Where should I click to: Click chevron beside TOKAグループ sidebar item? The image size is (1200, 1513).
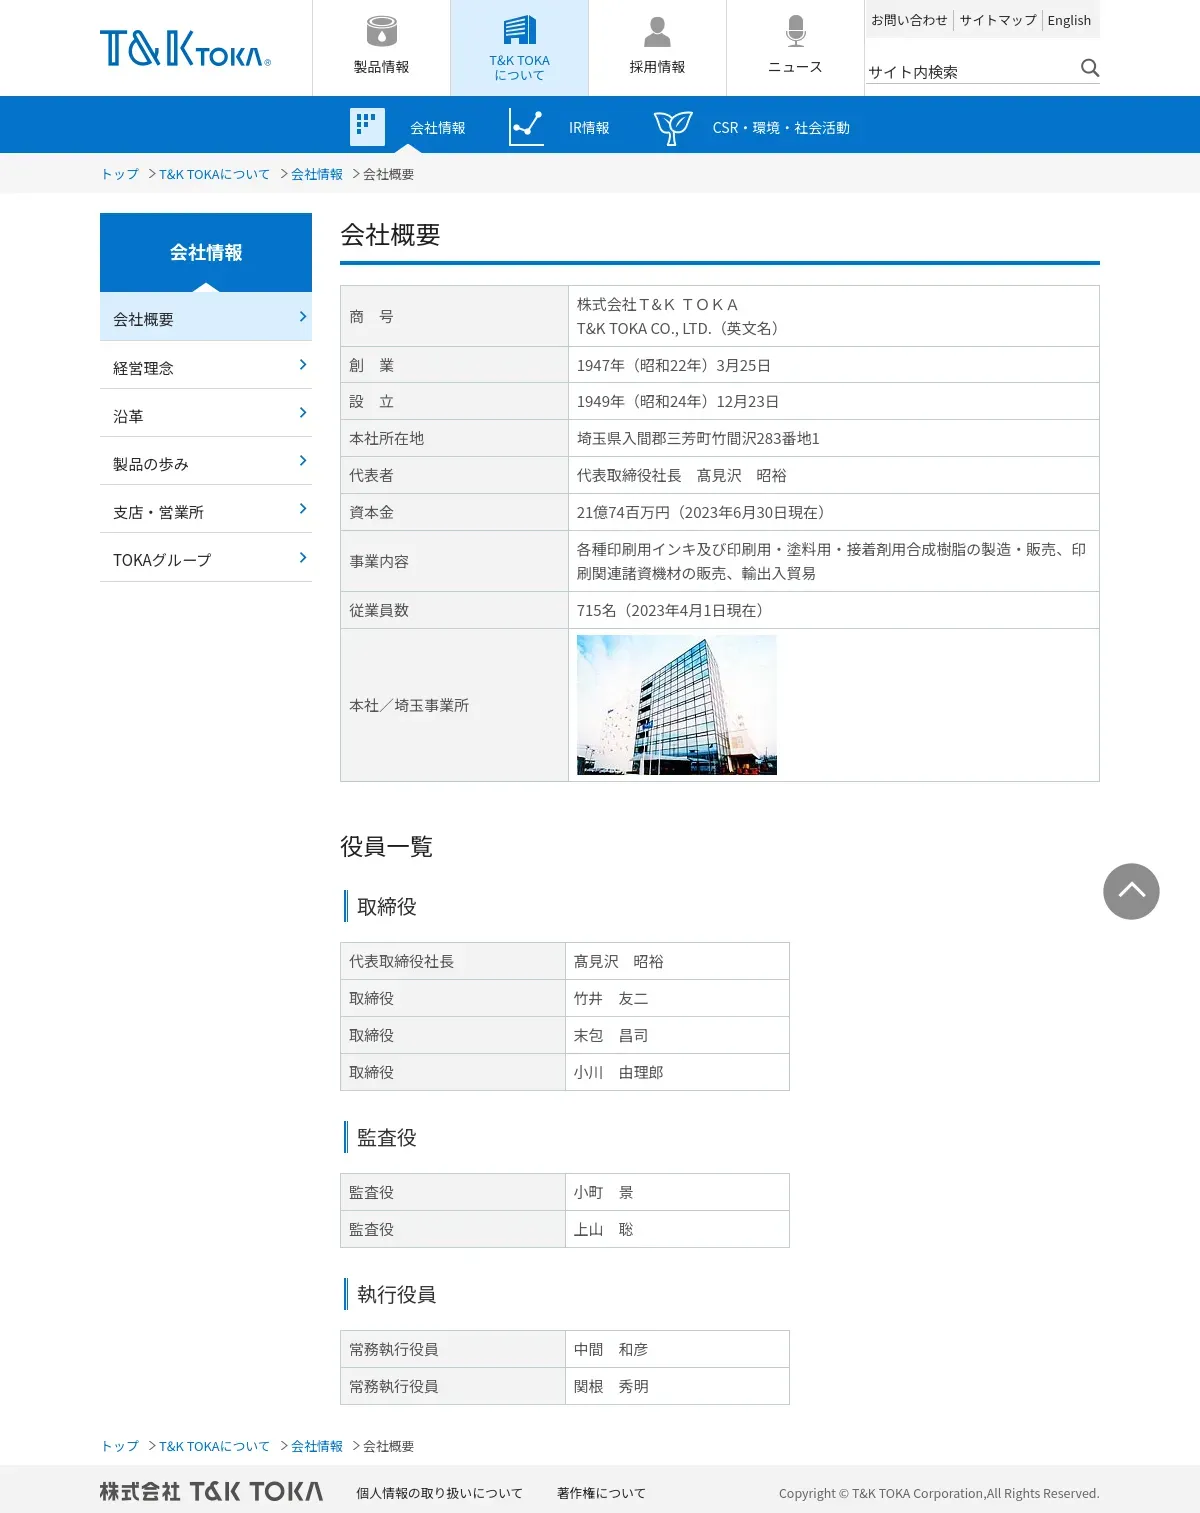tap(303, 558)
